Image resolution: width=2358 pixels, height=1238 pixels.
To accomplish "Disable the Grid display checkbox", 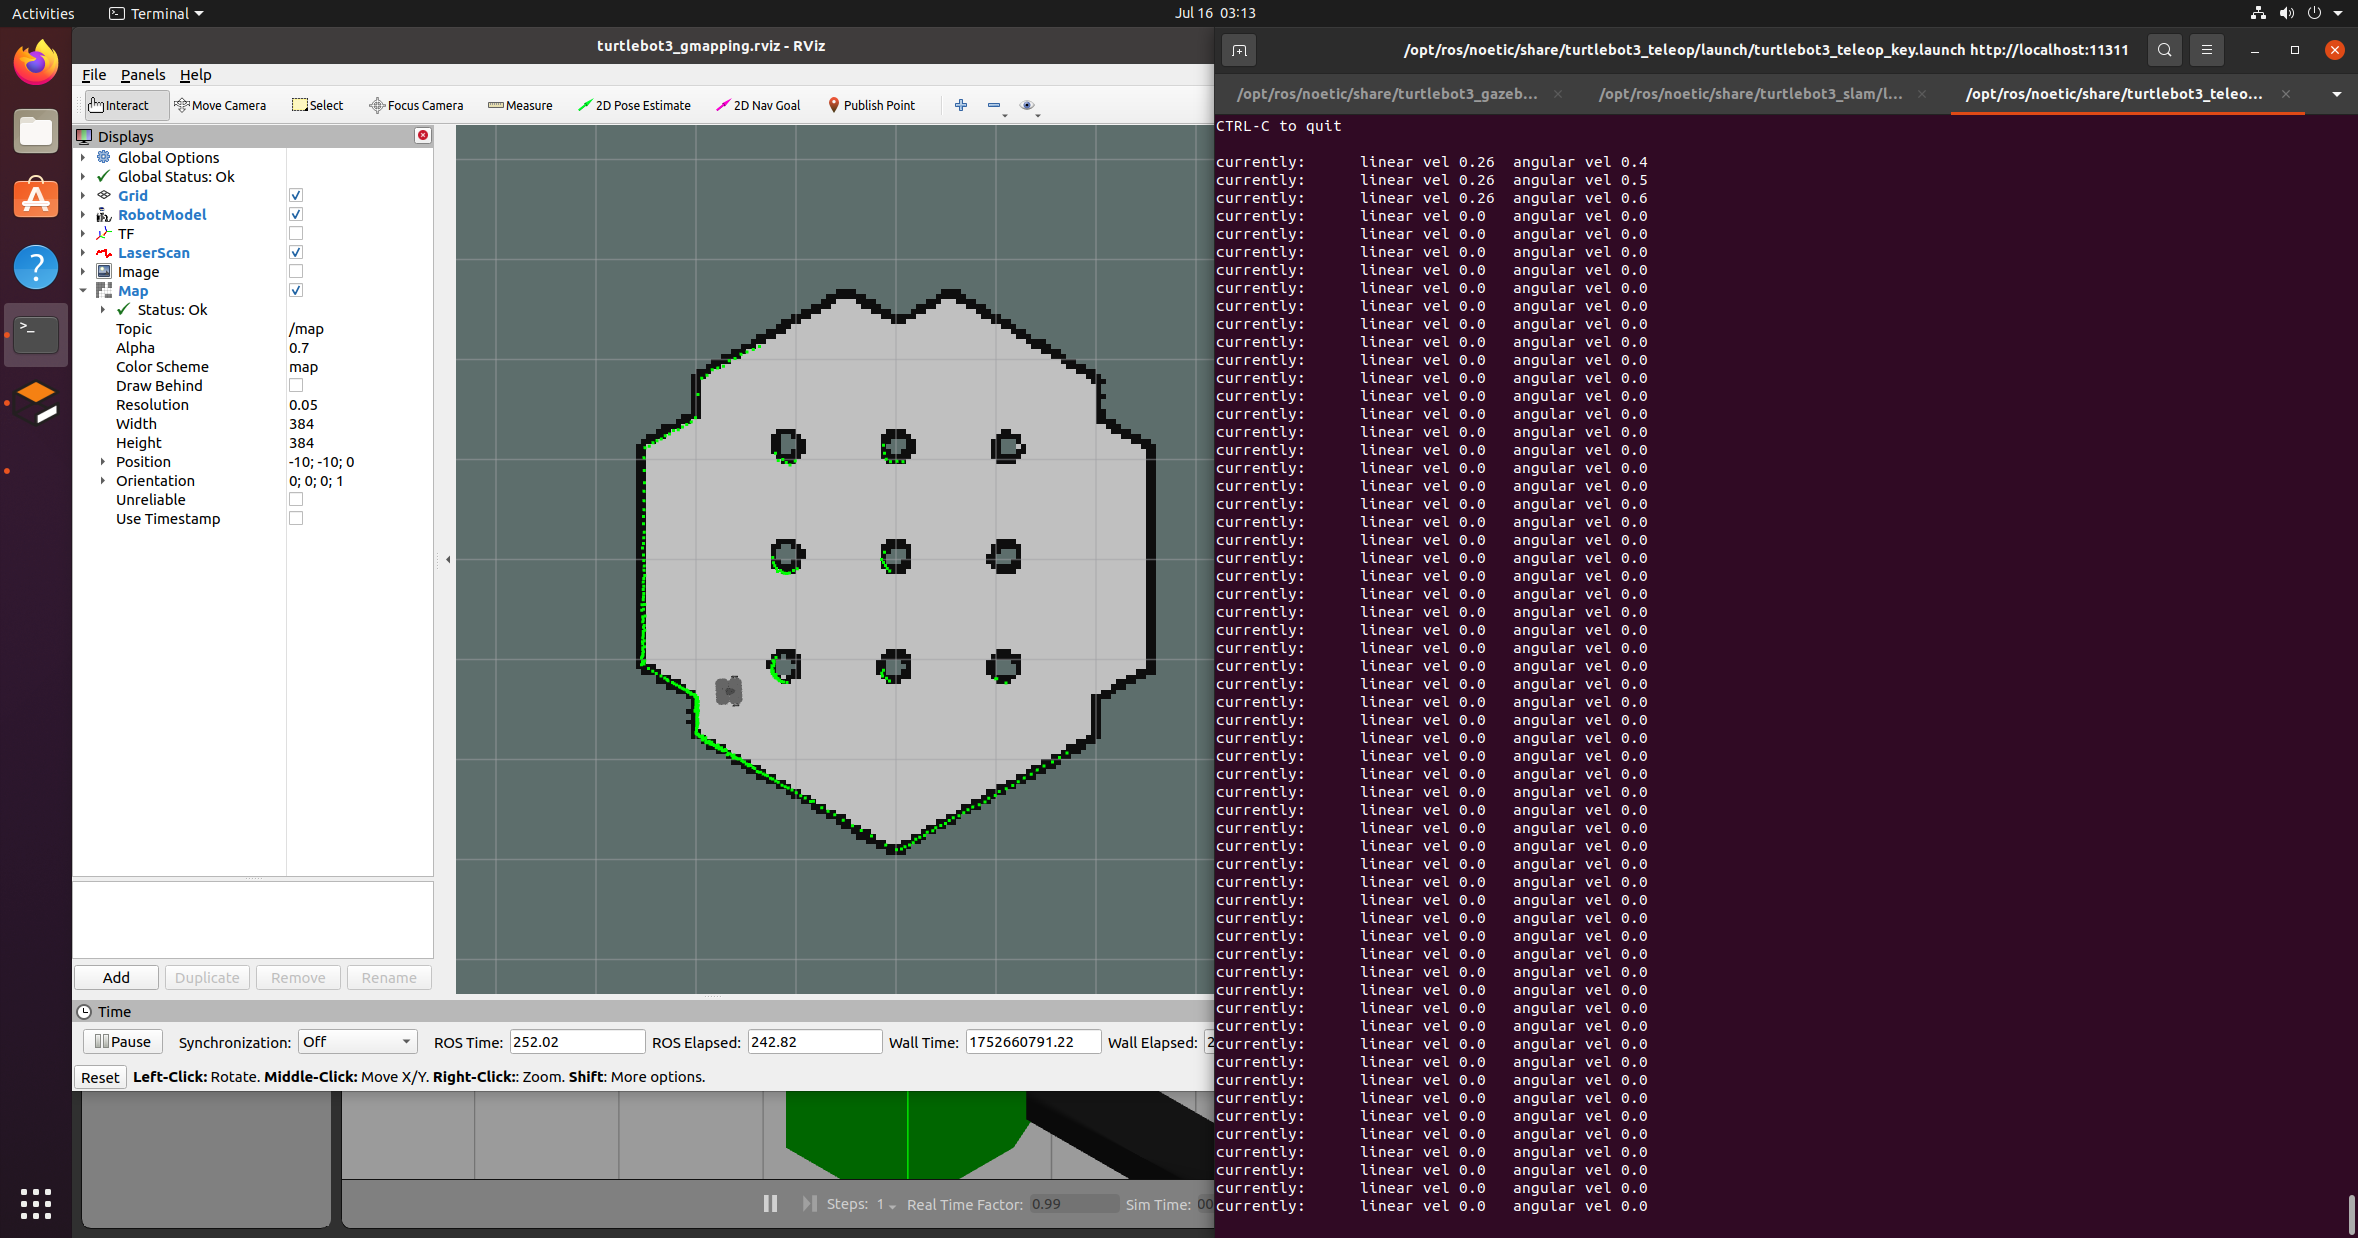I will coord(295,195).
